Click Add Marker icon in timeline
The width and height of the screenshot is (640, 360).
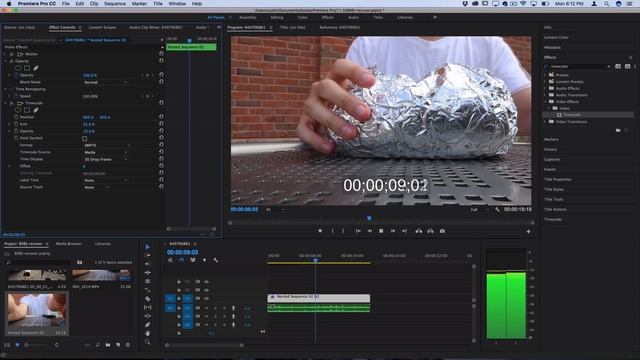click(x=204, y=260)
